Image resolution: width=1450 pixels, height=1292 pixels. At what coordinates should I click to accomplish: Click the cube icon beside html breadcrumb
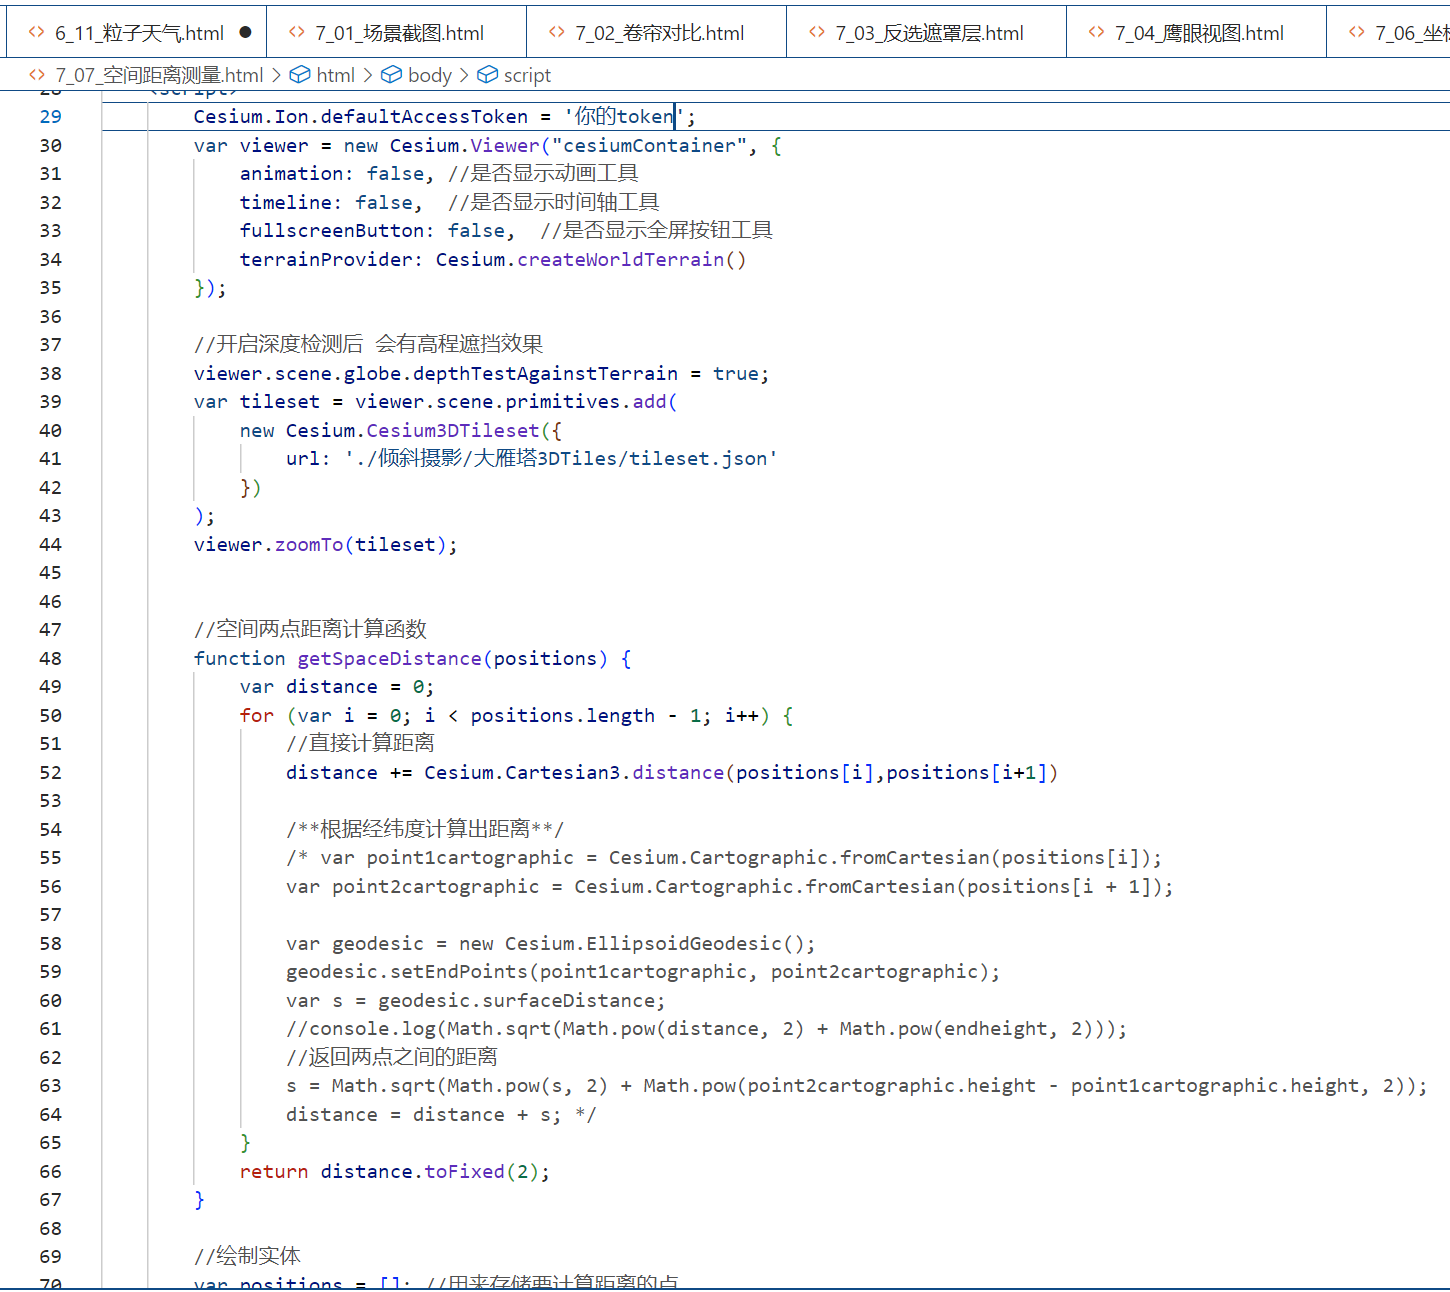tap(299, 75)
